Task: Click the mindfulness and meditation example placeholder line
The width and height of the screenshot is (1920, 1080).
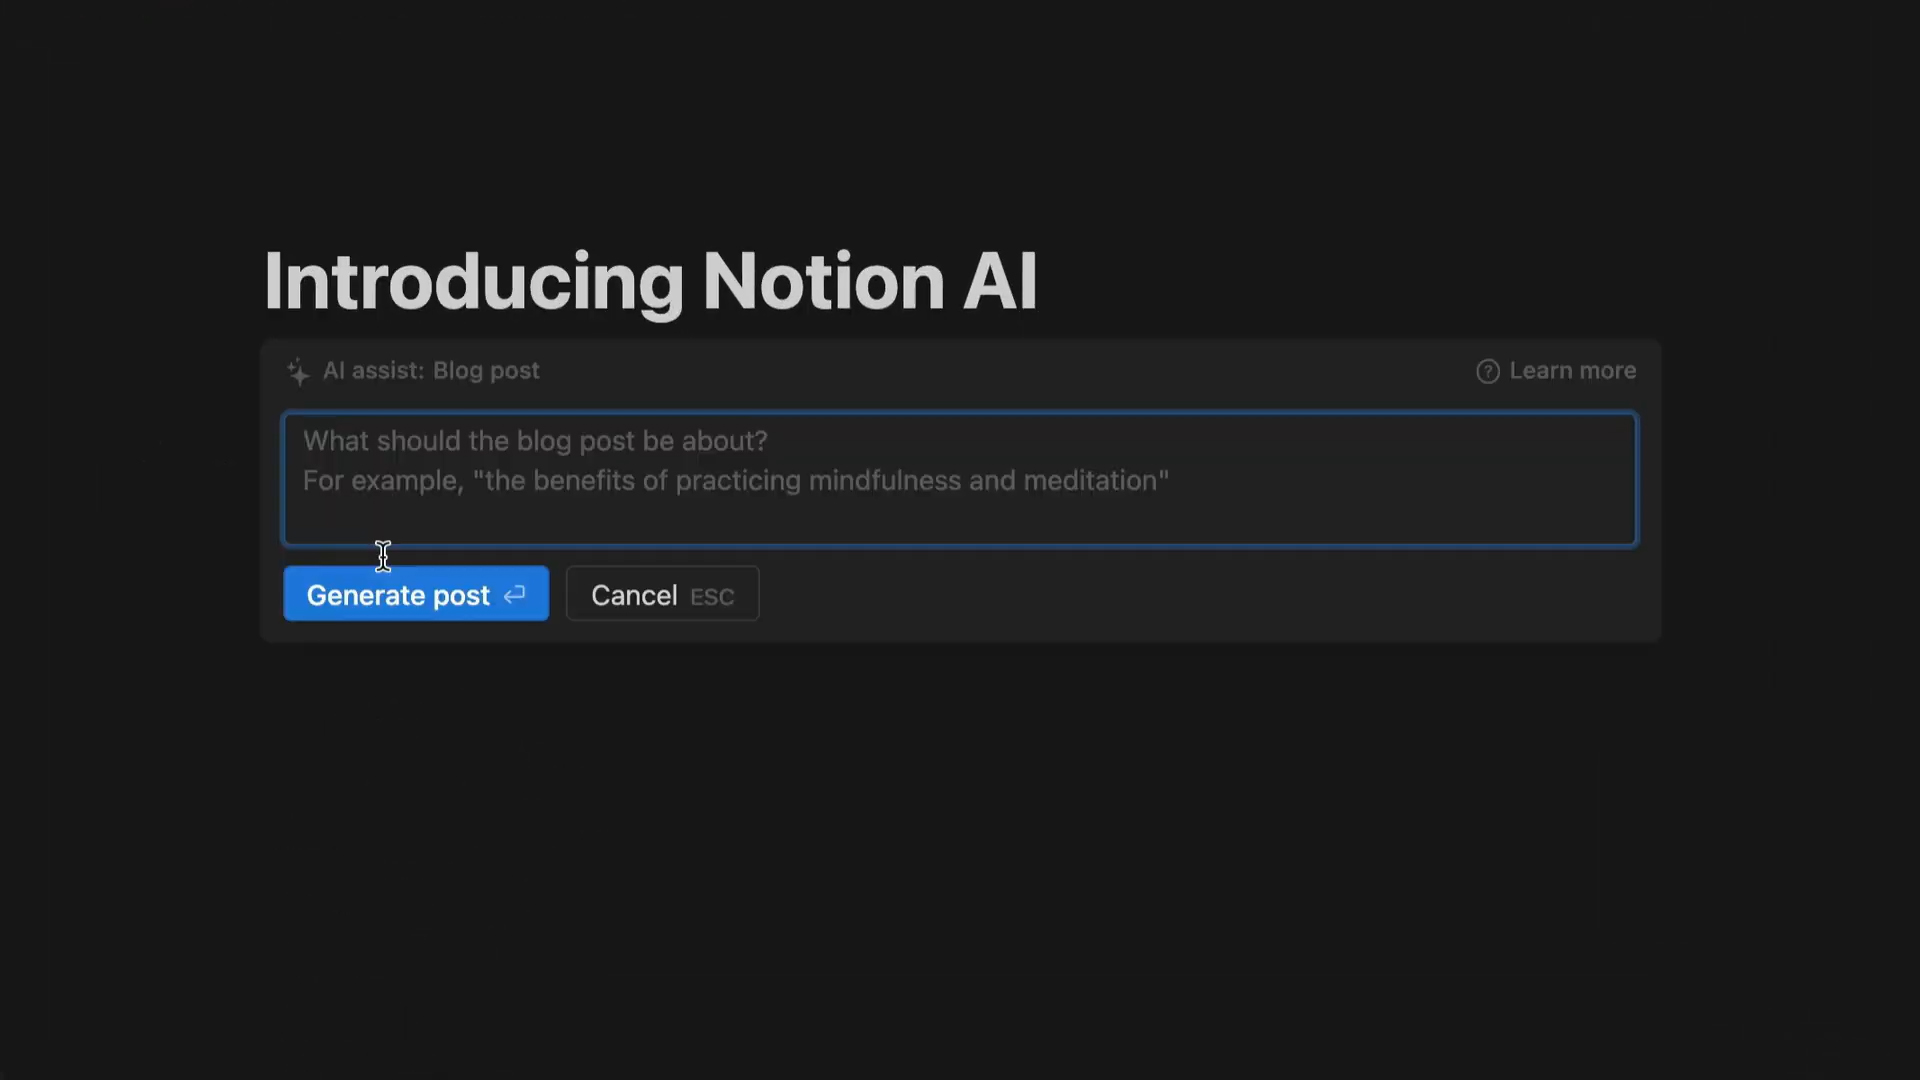Action: [x=735, y=481]
